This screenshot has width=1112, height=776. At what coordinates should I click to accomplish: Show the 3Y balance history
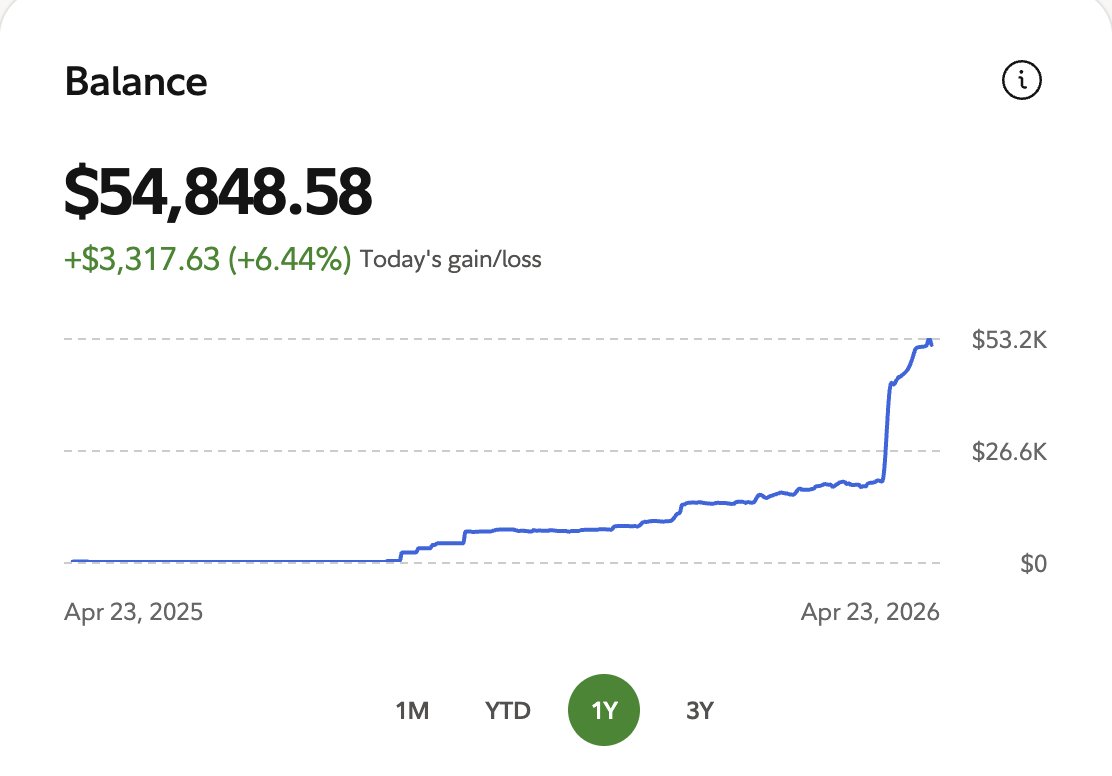coord(700,710)
